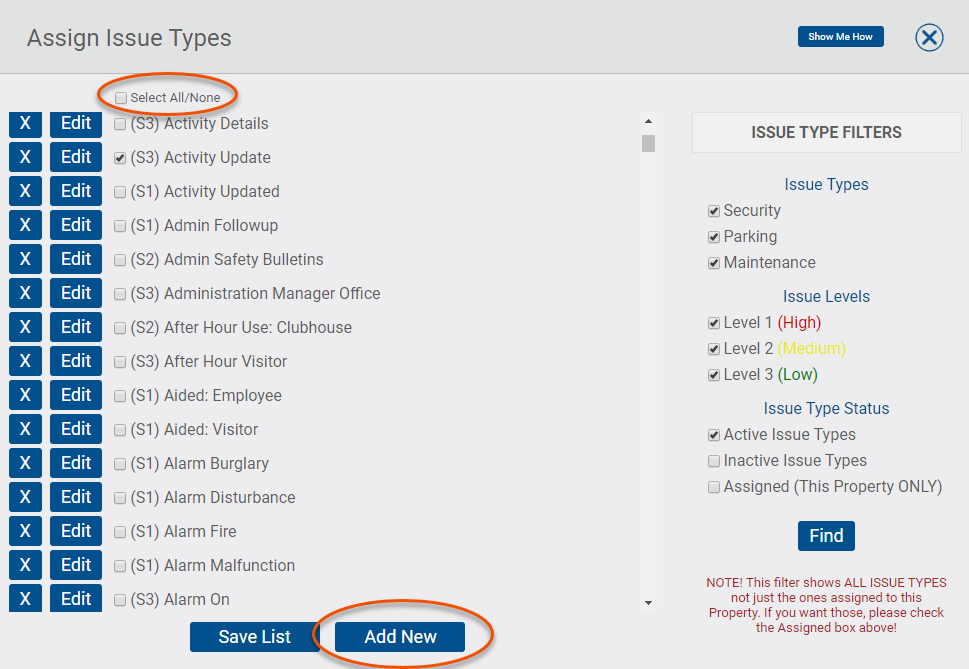Remove (S1) Alarm Burglary via the X icon
Image resolution: width=969 pixels, height=669 pixels.
point(24,462)
